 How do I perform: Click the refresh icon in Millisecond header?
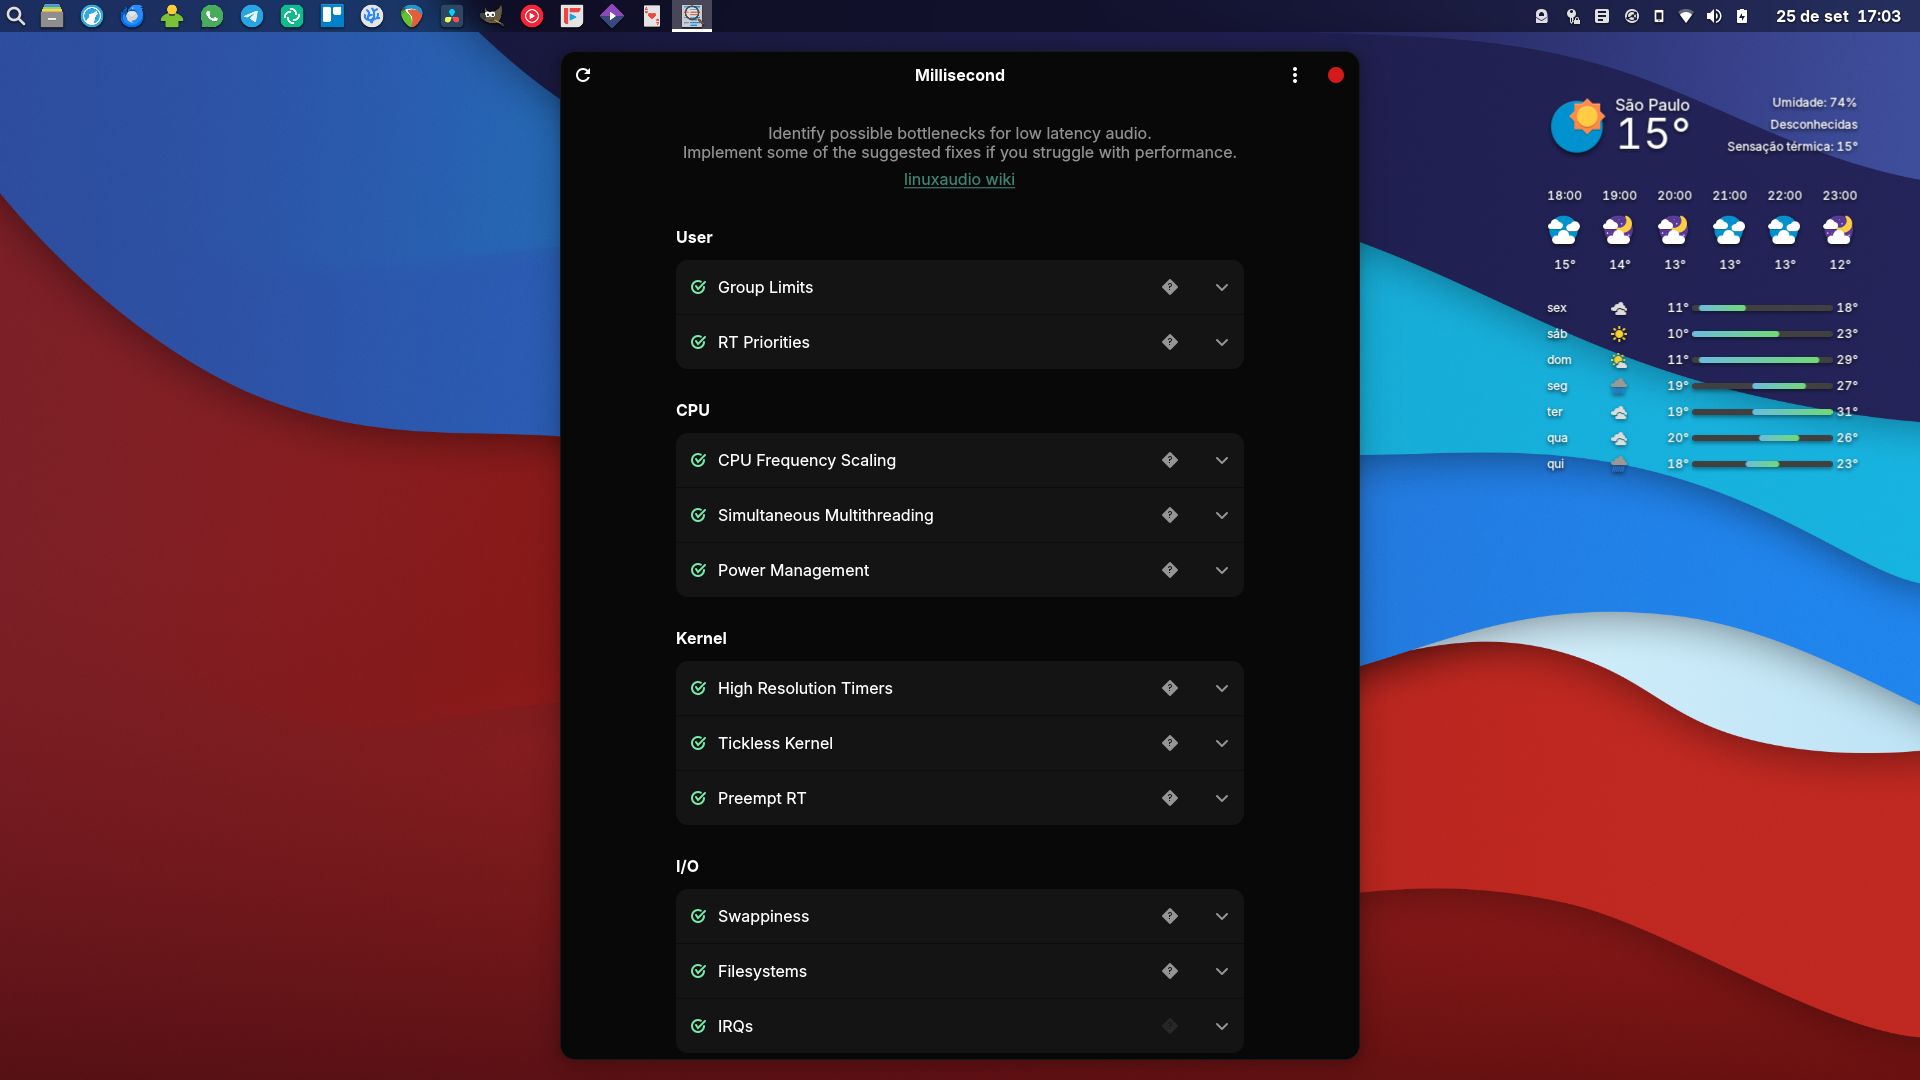[583, 75]
